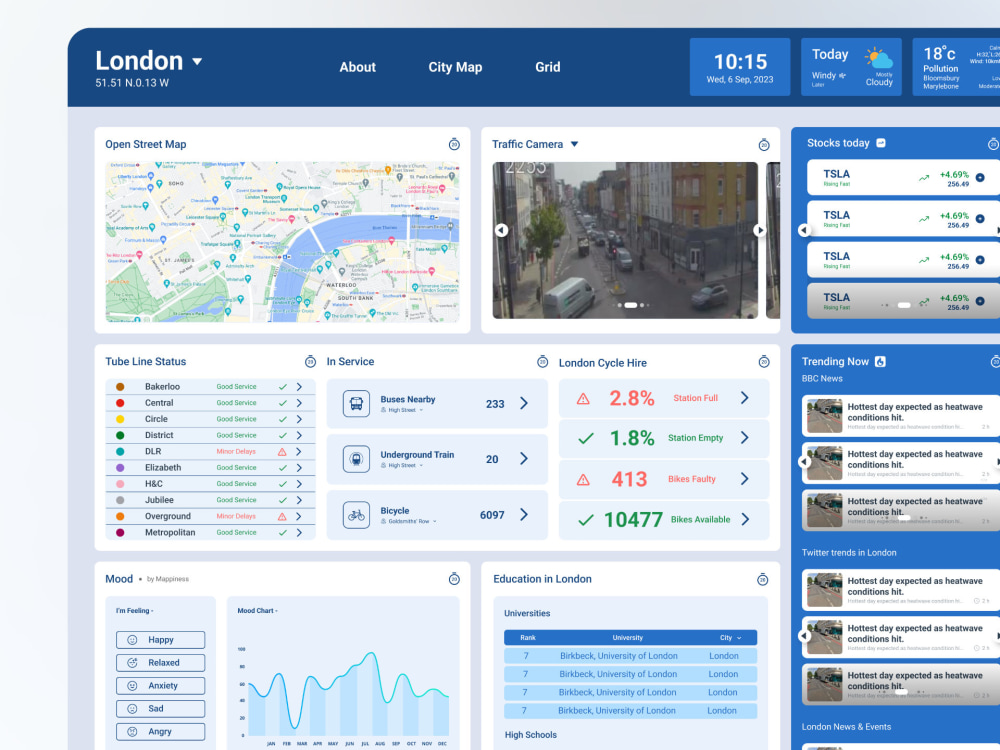1000x750 pixels.
Task: Expand Traffic Camera dropdown arrow
Action: [x=574, y=144]
